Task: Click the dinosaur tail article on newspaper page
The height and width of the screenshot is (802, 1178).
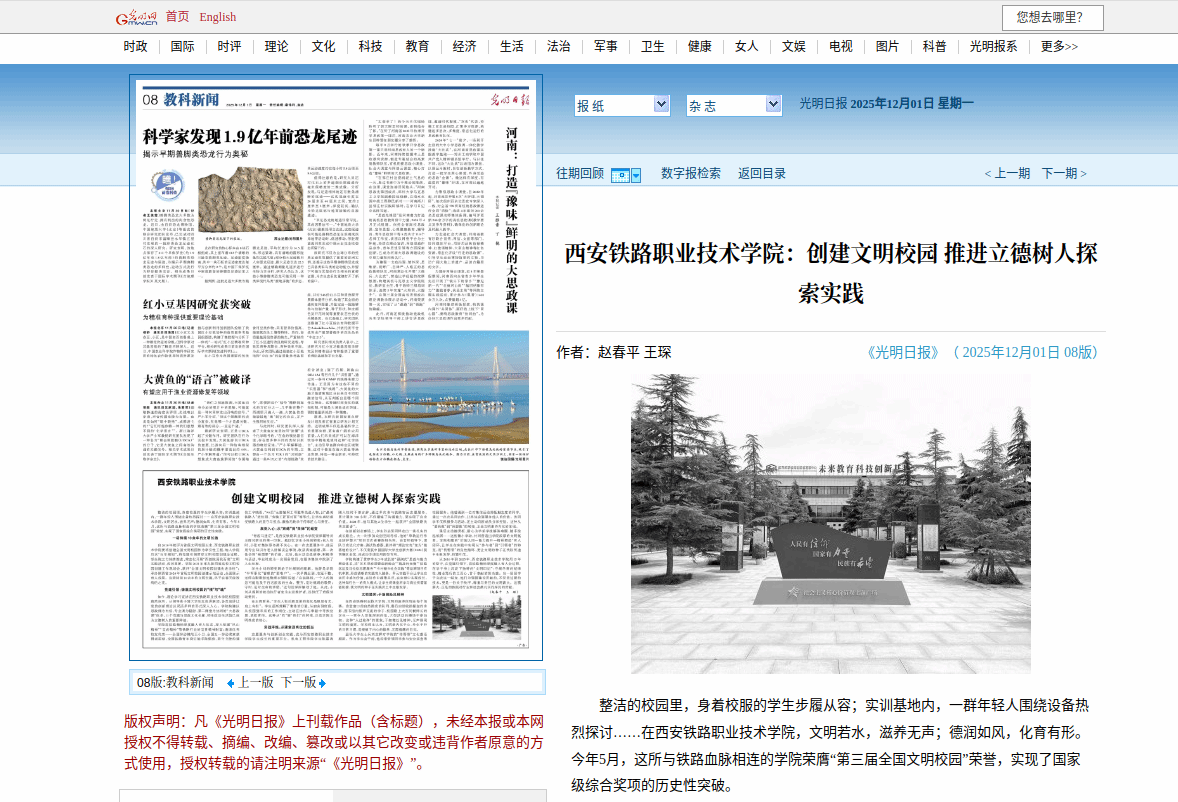Action: click(x=250, y=139)
